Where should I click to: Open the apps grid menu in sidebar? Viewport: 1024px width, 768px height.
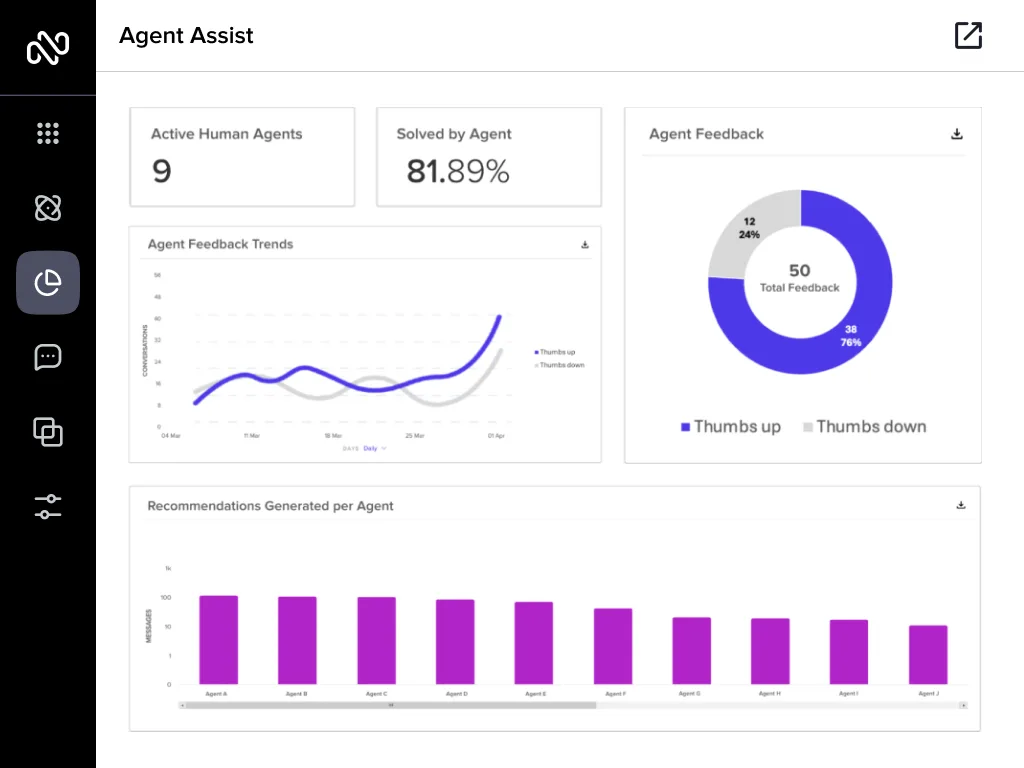click(48, 133)
